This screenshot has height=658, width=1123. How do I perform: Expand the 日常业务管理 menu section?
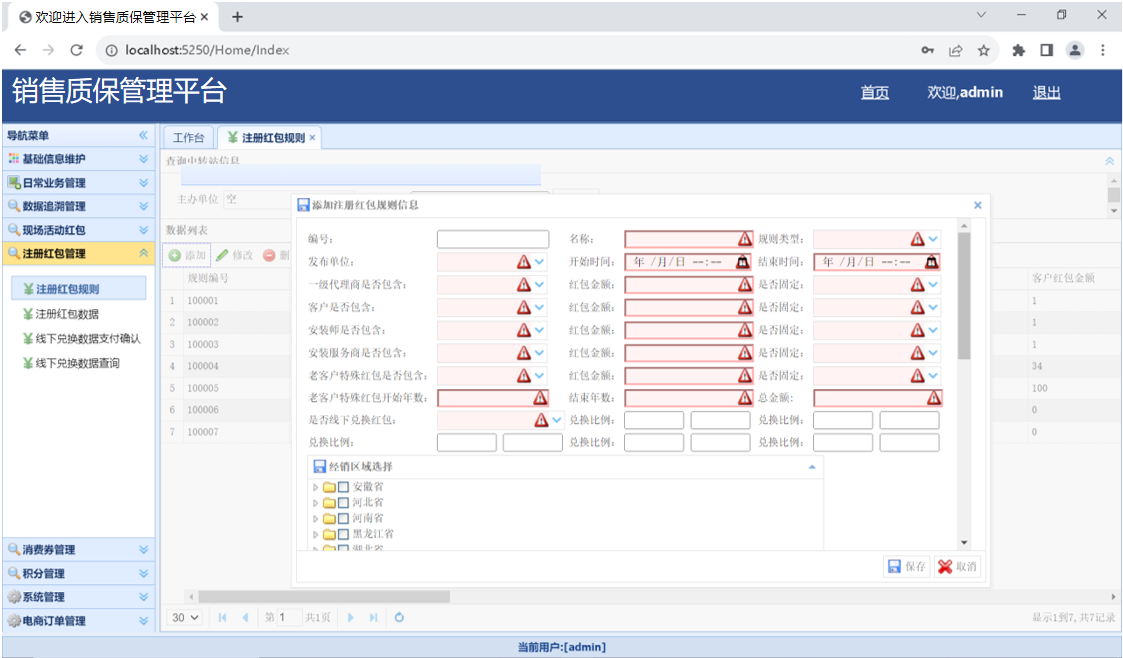(79, 183)
